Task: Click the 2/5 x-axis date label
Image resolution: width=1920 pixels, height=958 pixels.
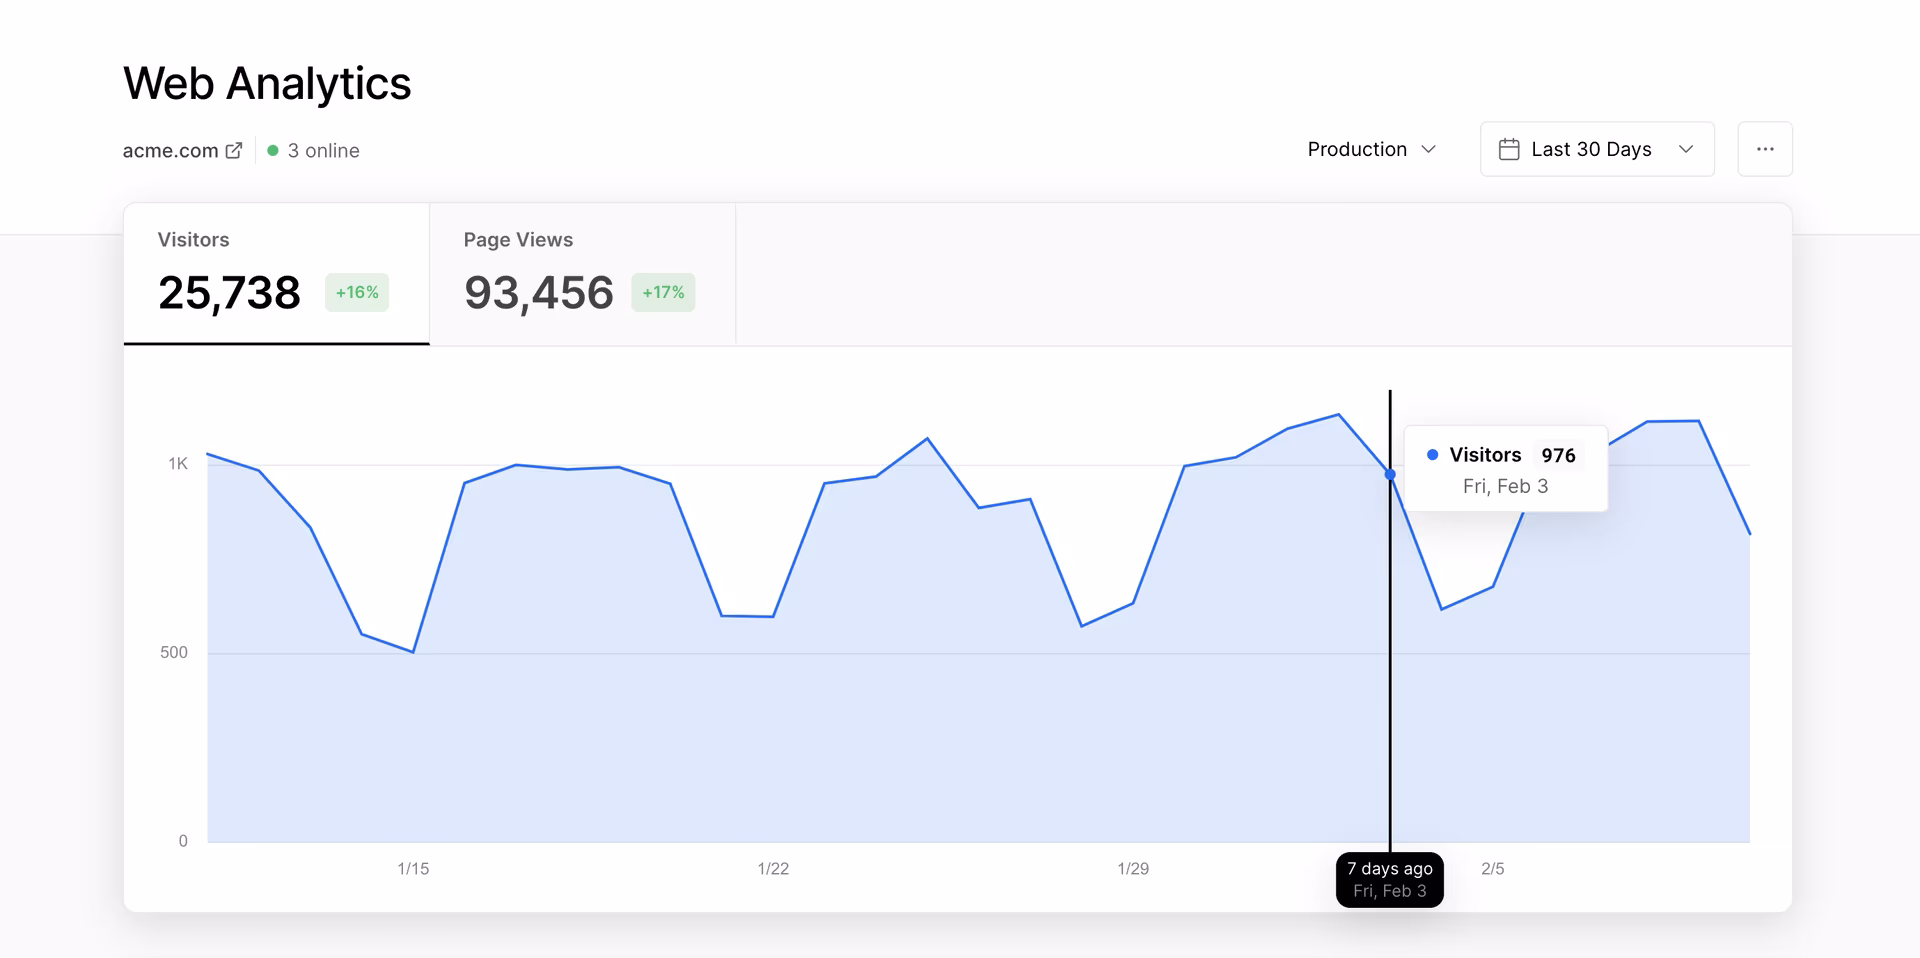Action: pyautogui.click(x=1492, y=868)
